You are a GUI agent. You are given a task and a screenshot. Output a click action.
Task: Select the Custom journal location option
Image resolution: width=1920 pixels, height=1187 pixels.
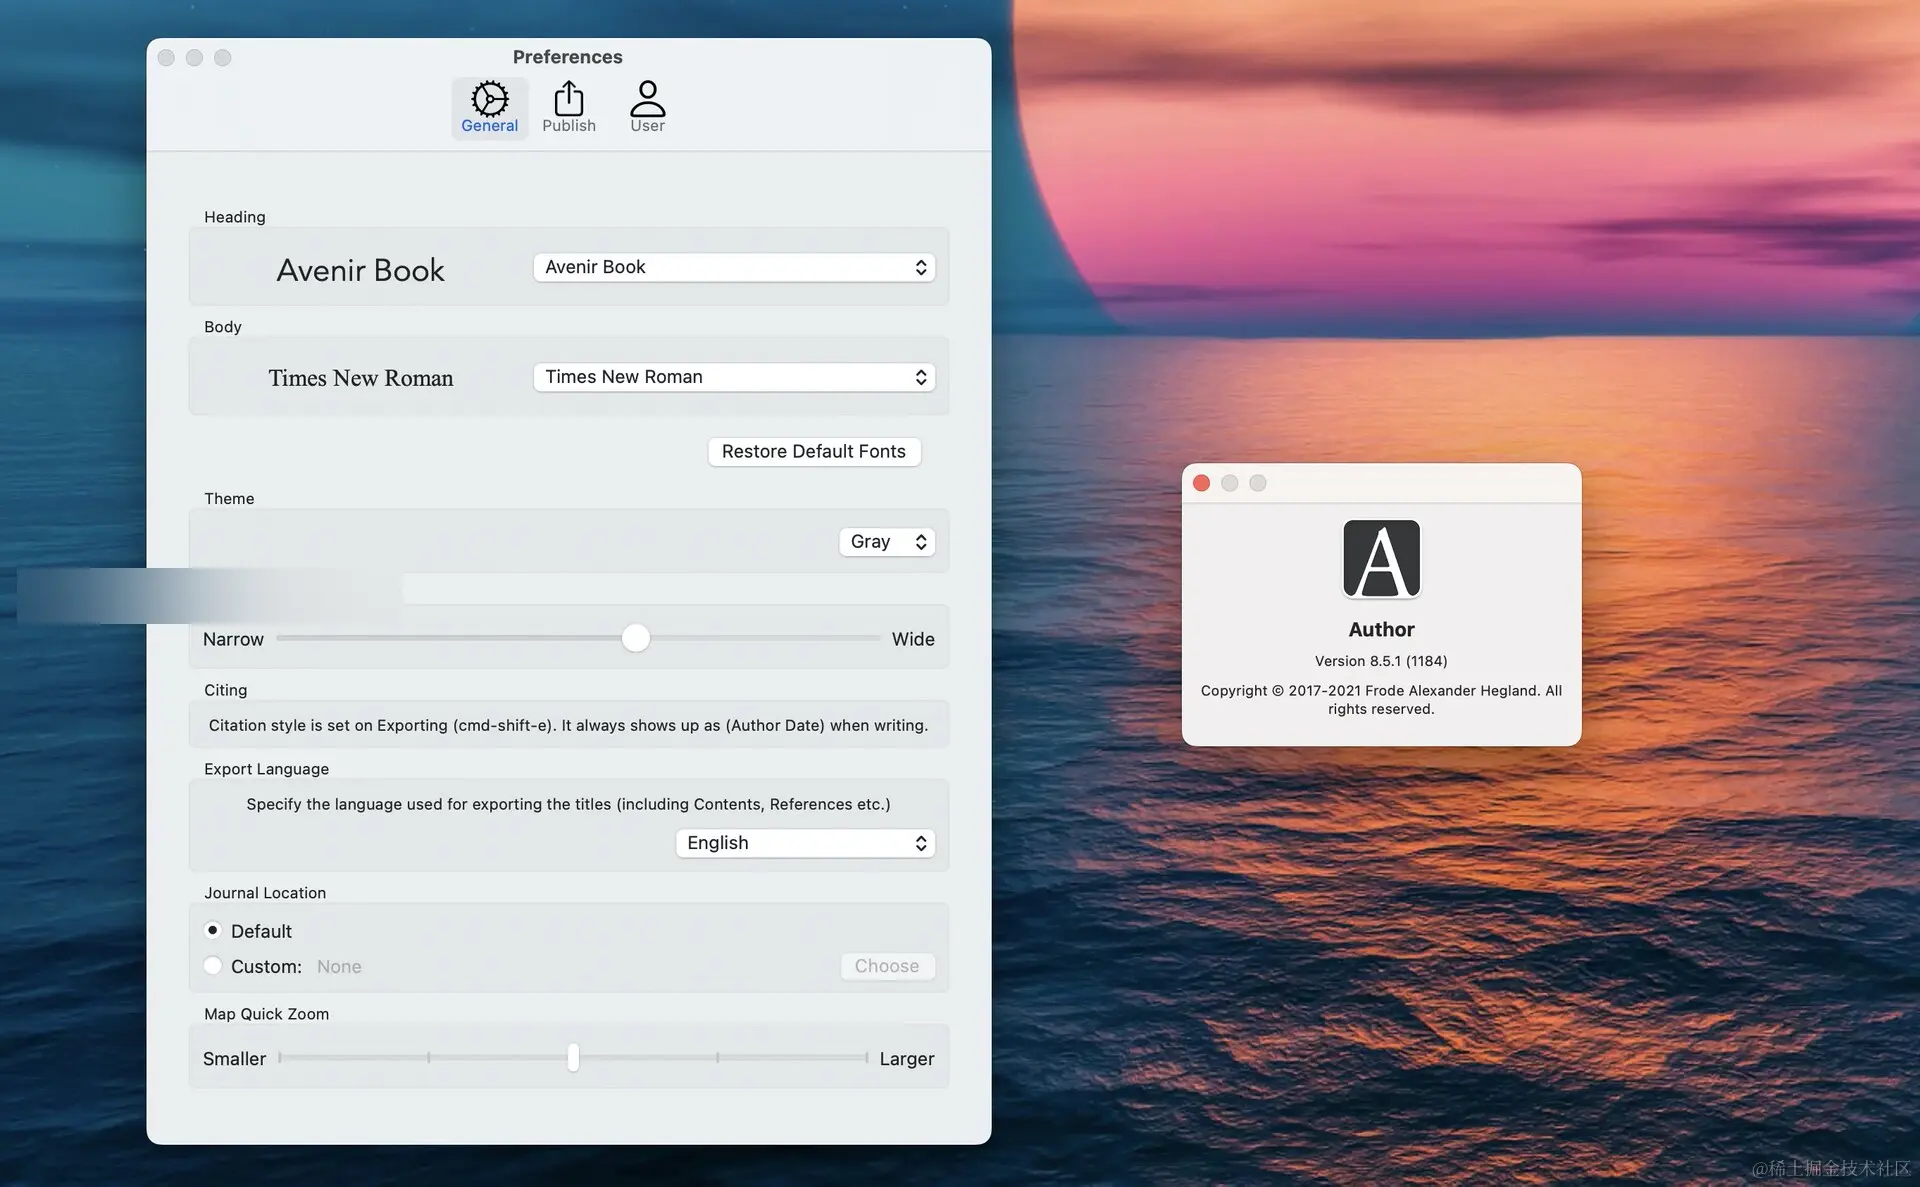tap(213, 966)
